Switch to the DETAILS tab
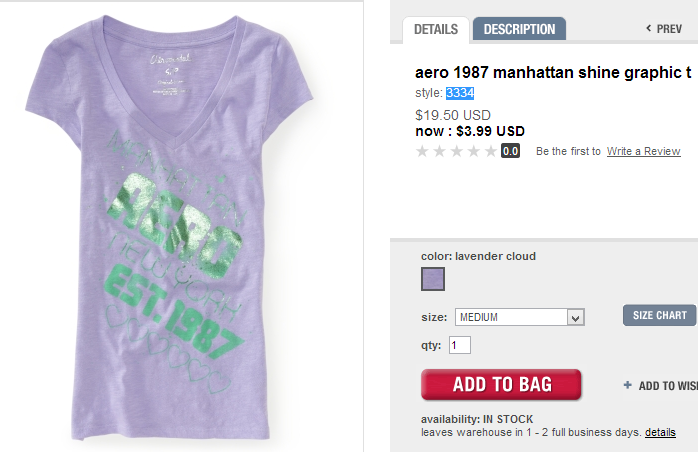This screenshot has height=452, width=698. [x=436, y=29]
